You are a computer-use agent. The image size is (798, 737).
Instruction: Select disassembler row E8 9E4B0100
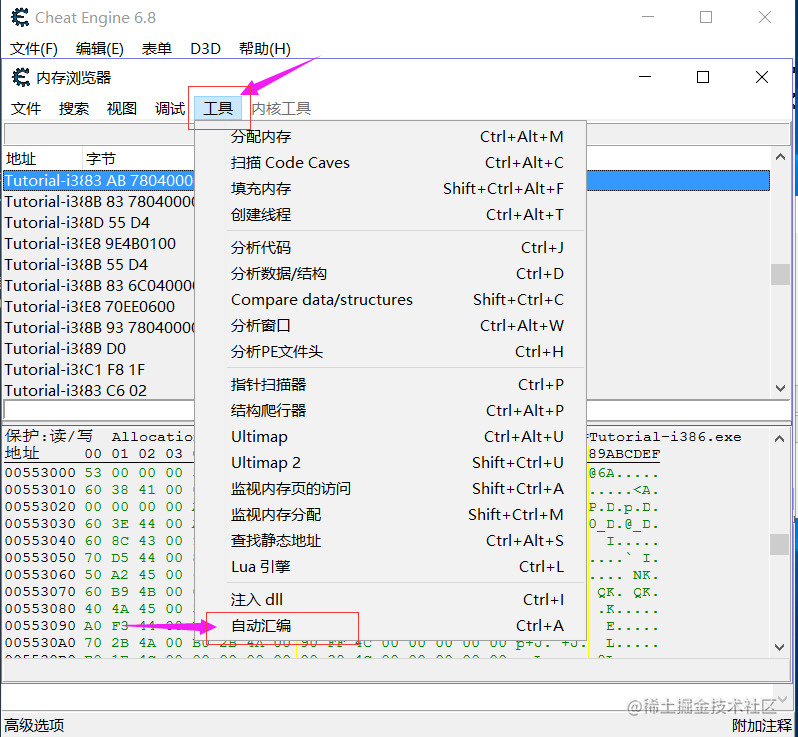pyautogui.click(x=99, y=243)
